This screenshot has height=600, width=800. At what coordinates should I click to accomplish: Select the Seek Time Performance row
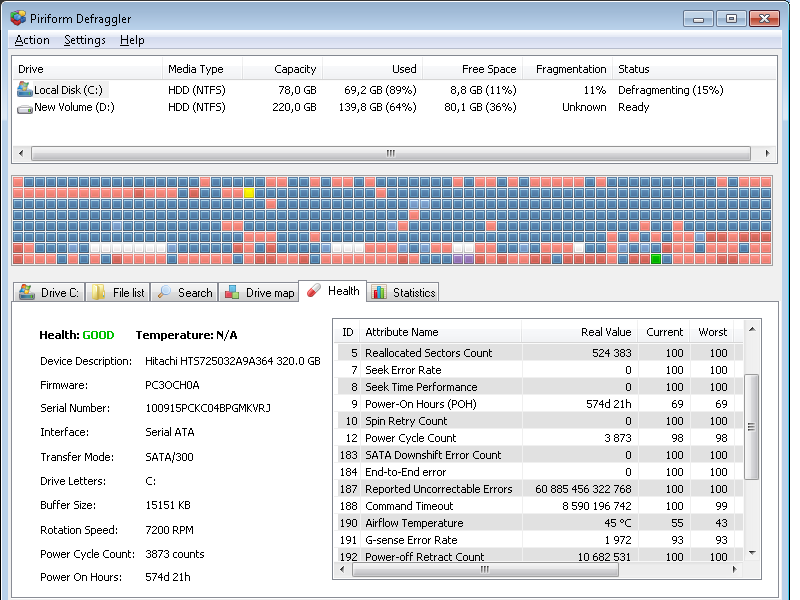[539, 387]
